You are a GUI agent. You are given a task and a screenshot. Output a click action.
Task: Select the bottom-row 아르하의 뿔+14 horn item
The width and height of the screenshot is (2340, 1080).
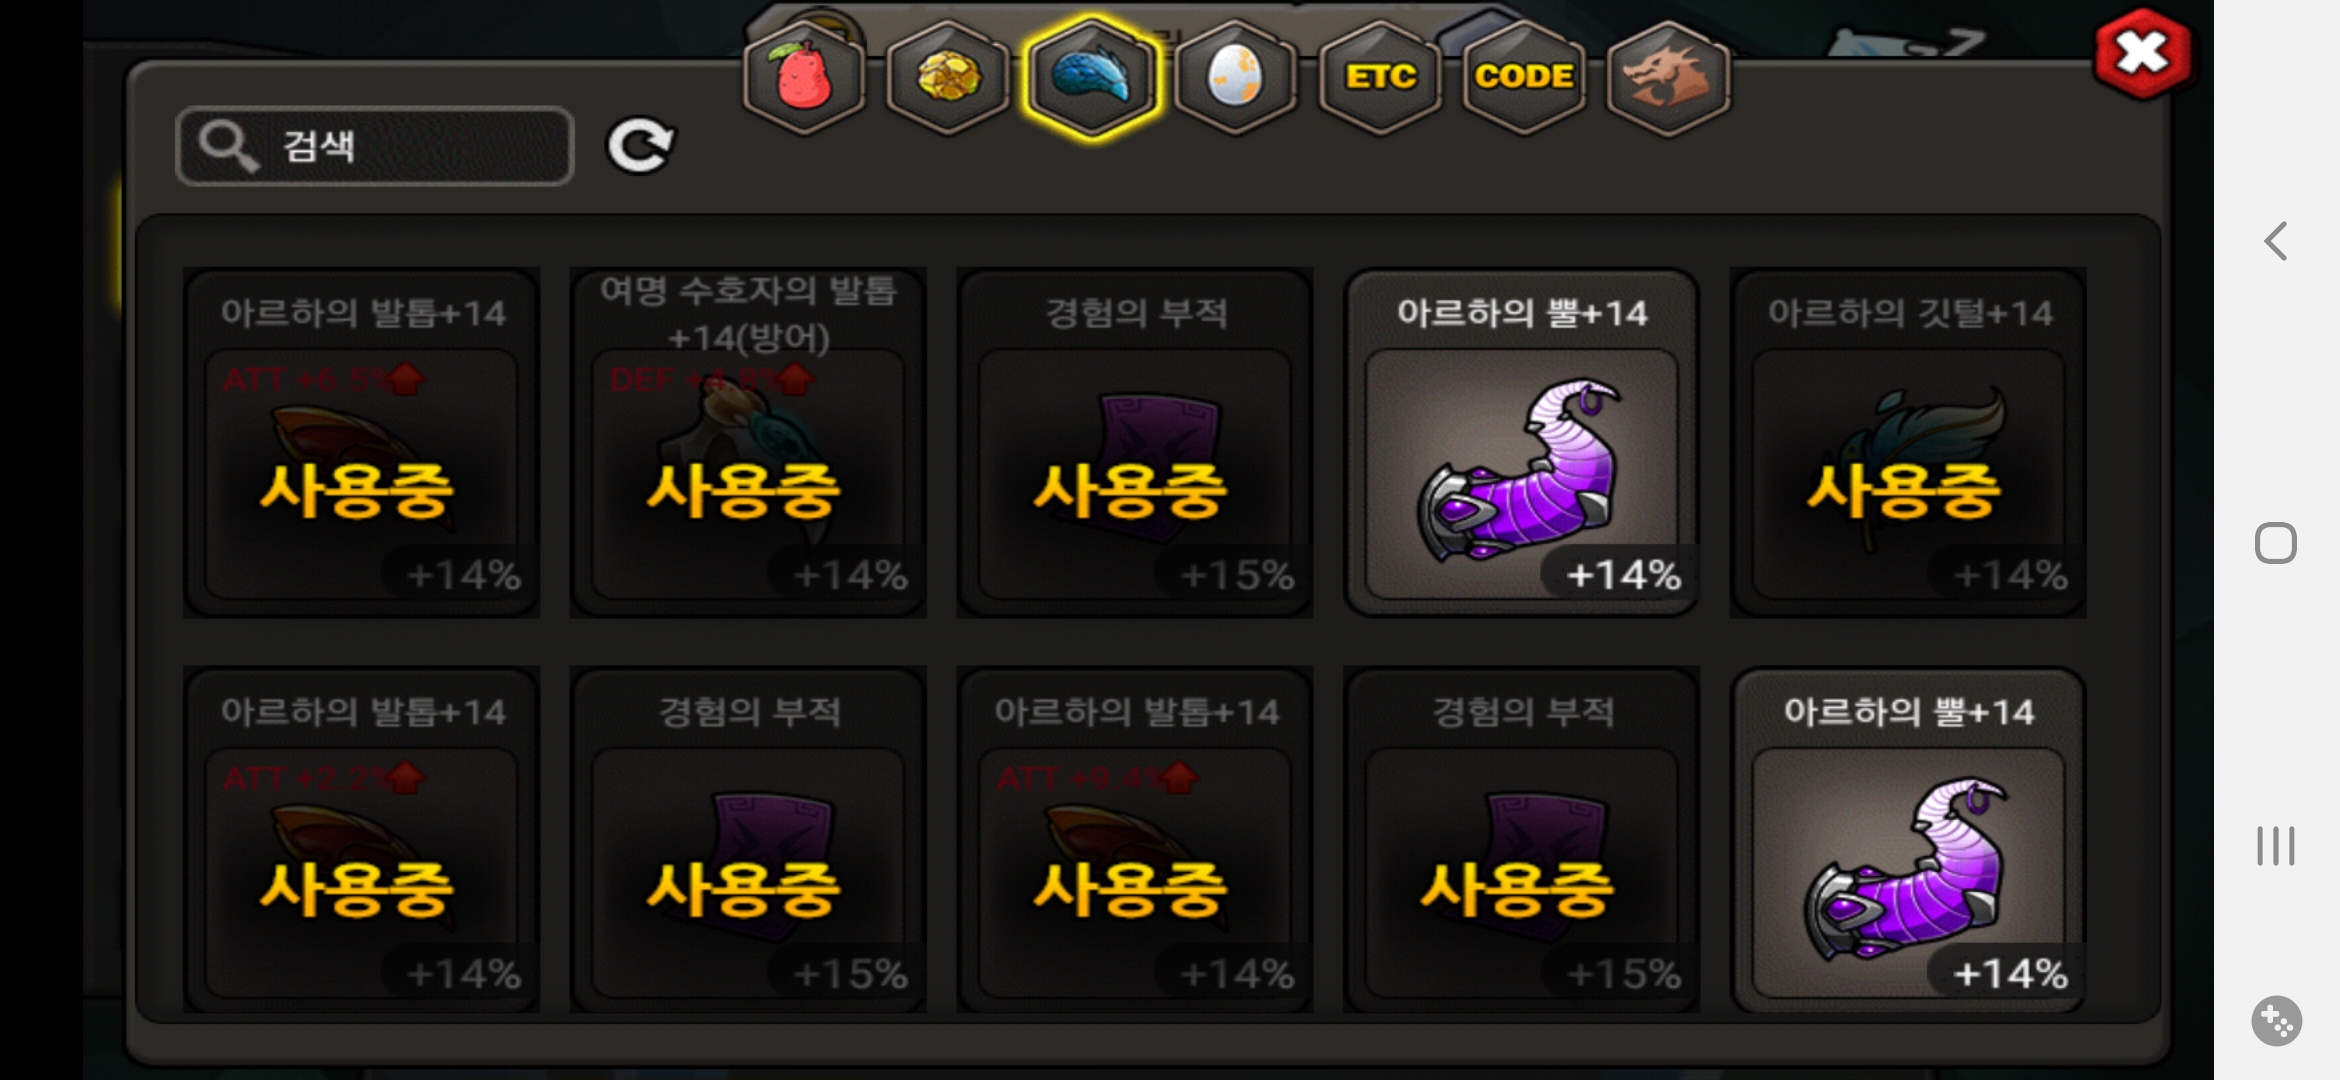[1908, 841]
